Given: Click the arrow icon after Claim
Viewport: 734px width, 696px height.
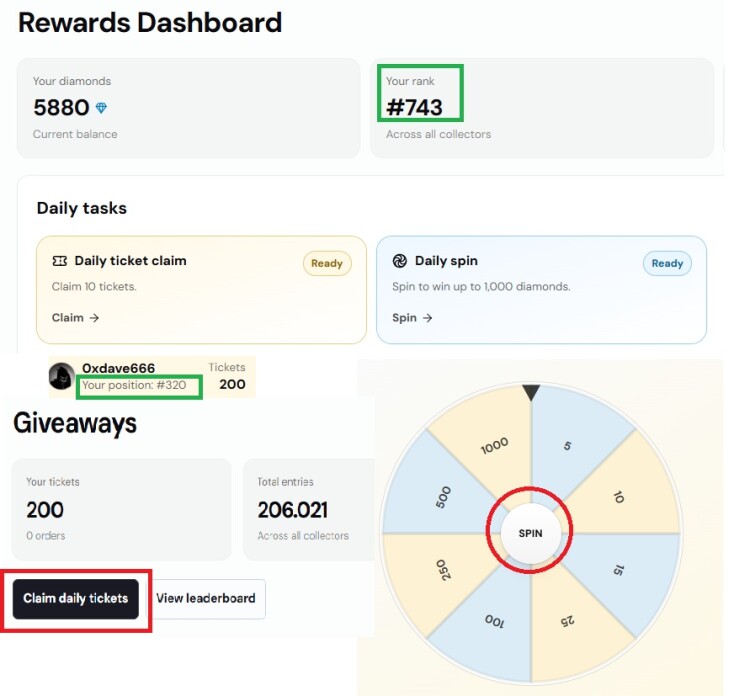Looking at the screenshot, I should coord(95,318).
